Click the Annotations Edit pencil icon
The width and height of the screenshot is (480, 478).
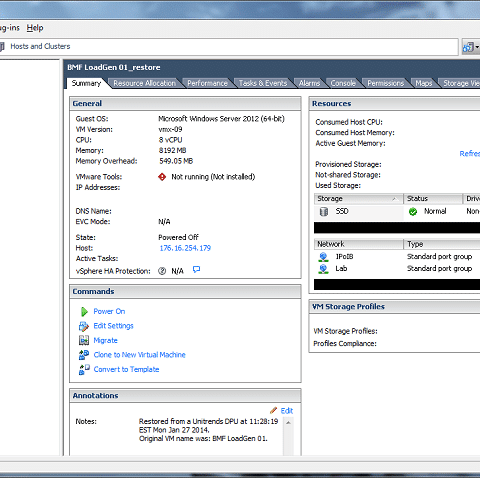pyautogui.click(x=273, y=410)
